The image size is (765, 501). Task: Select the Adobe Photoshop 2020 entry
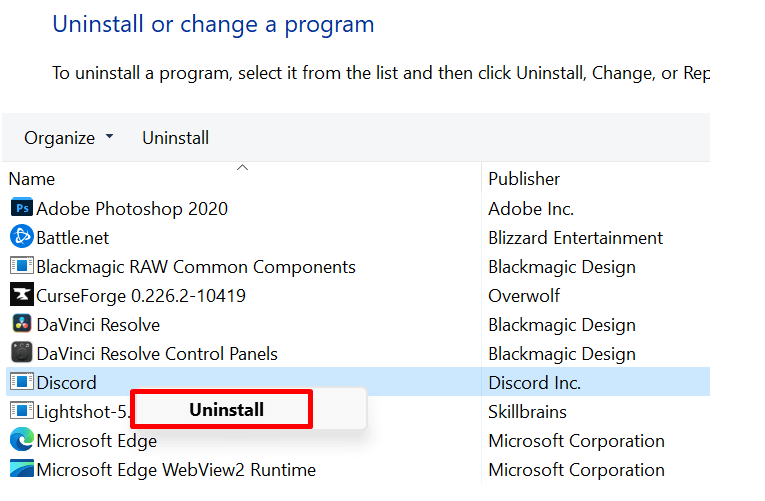pyautogui.click(x=132, y=209)
